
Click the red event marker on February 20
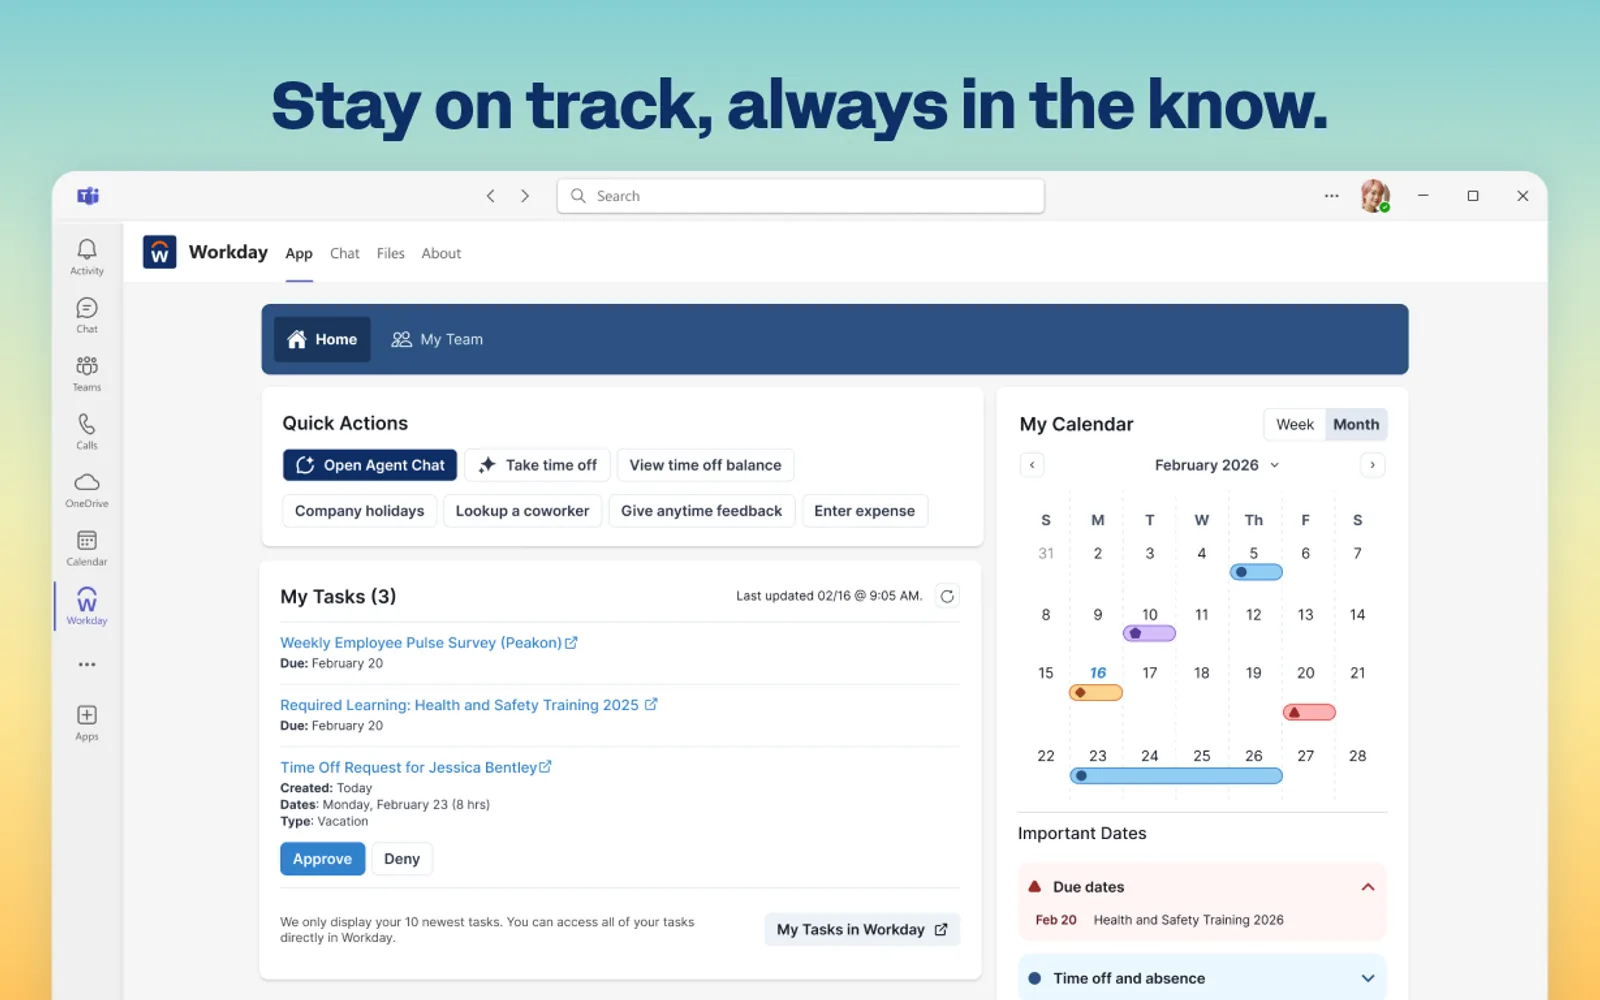coord(1309,712)
